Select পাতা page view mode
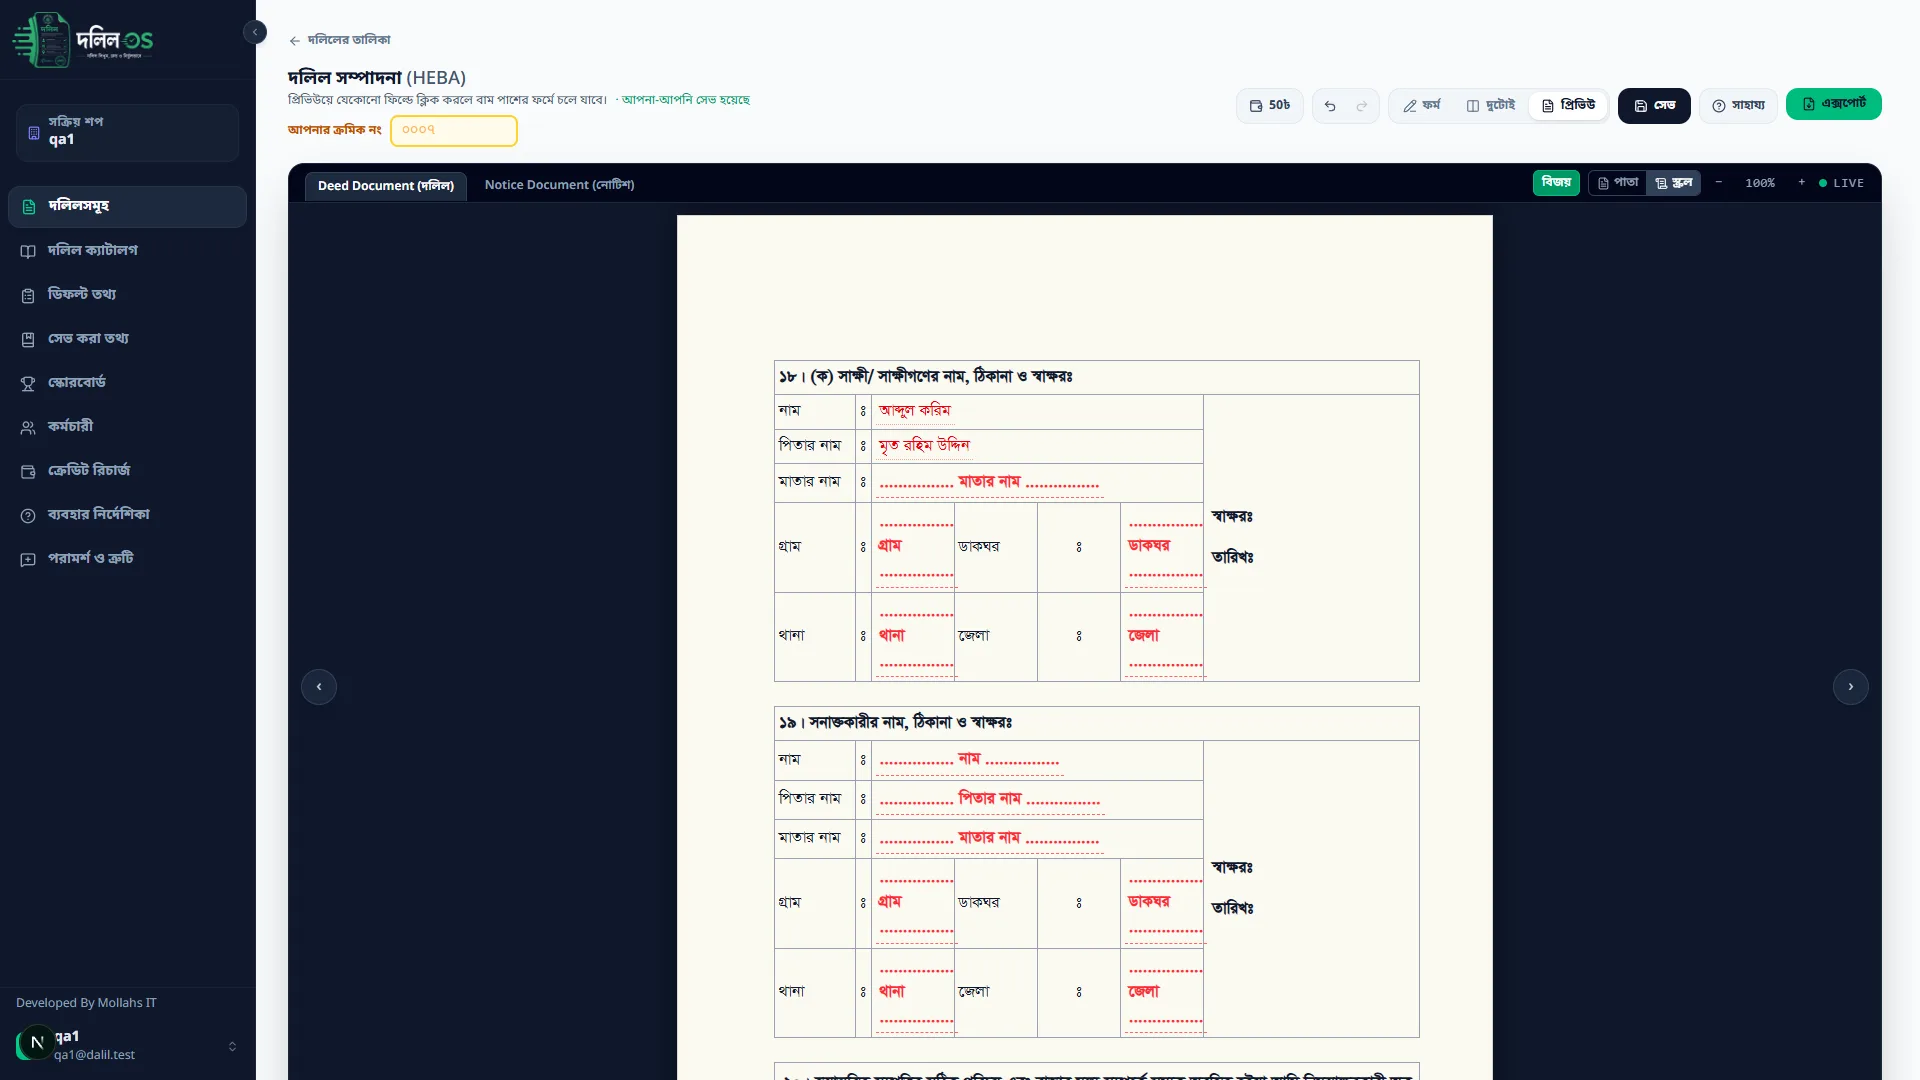This screenshot has height=1080, width=1920. (1618, 183)
